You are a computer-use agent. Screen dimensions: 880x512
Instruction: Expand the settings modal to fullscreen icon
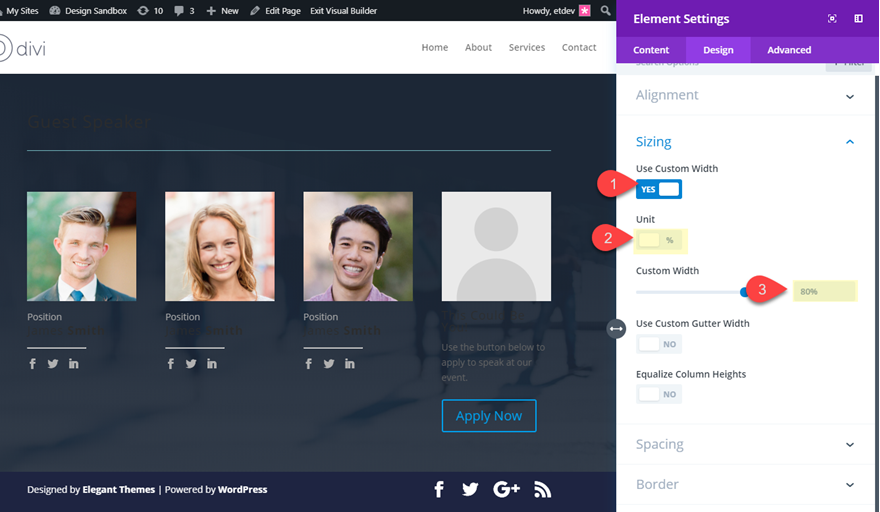[832, 19]
